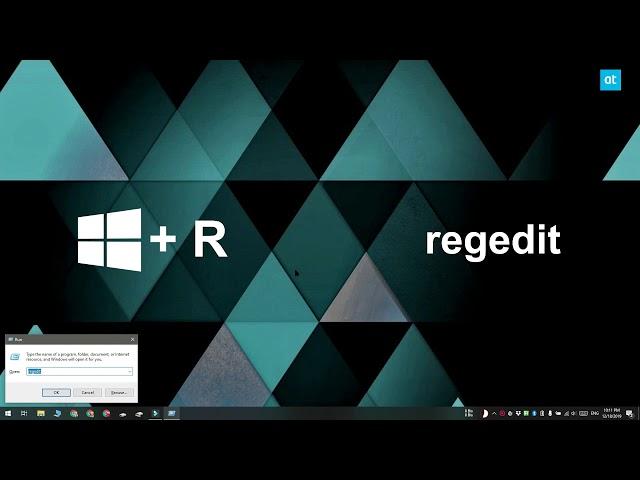Select the Run dialog taskbar button
This screenshot has width=640, height=480.
pos(171,413)
